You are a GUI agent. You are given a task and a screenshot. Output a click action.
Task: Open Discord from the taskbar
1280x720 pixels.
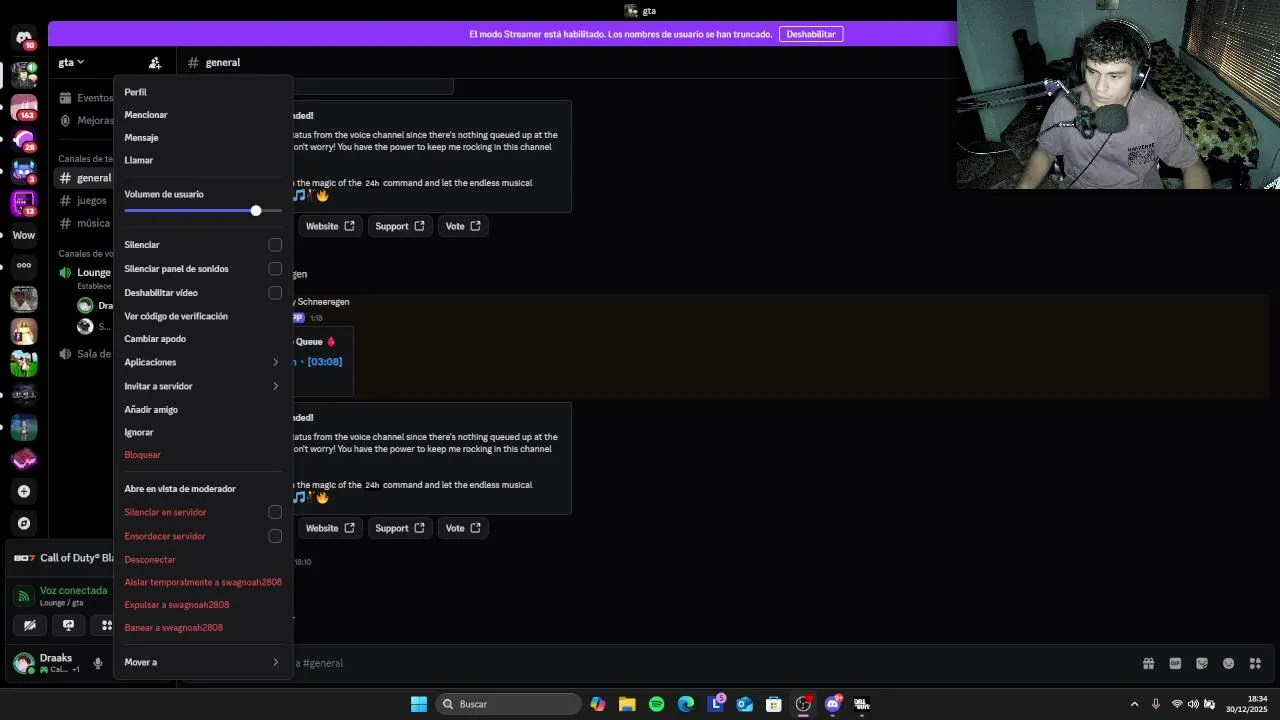[833, 704]
